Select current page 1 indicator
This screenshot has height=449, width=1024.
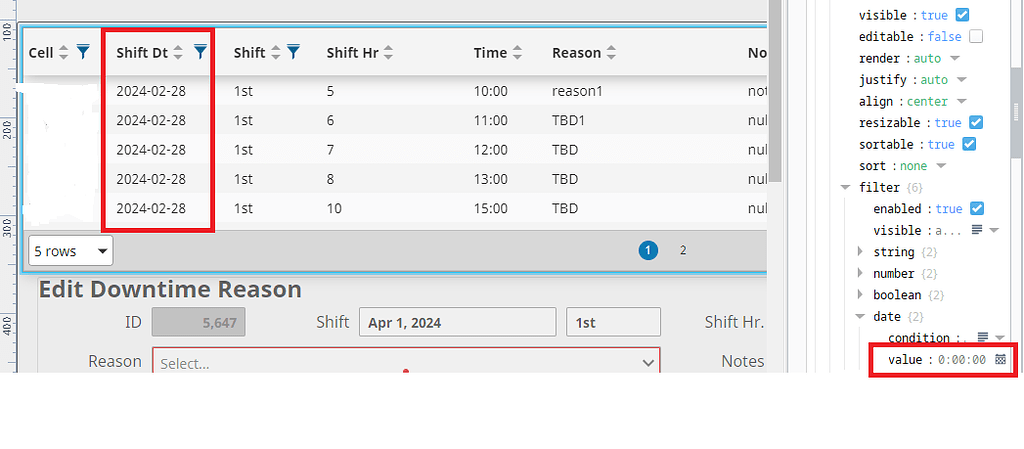(x=648, y=251)
